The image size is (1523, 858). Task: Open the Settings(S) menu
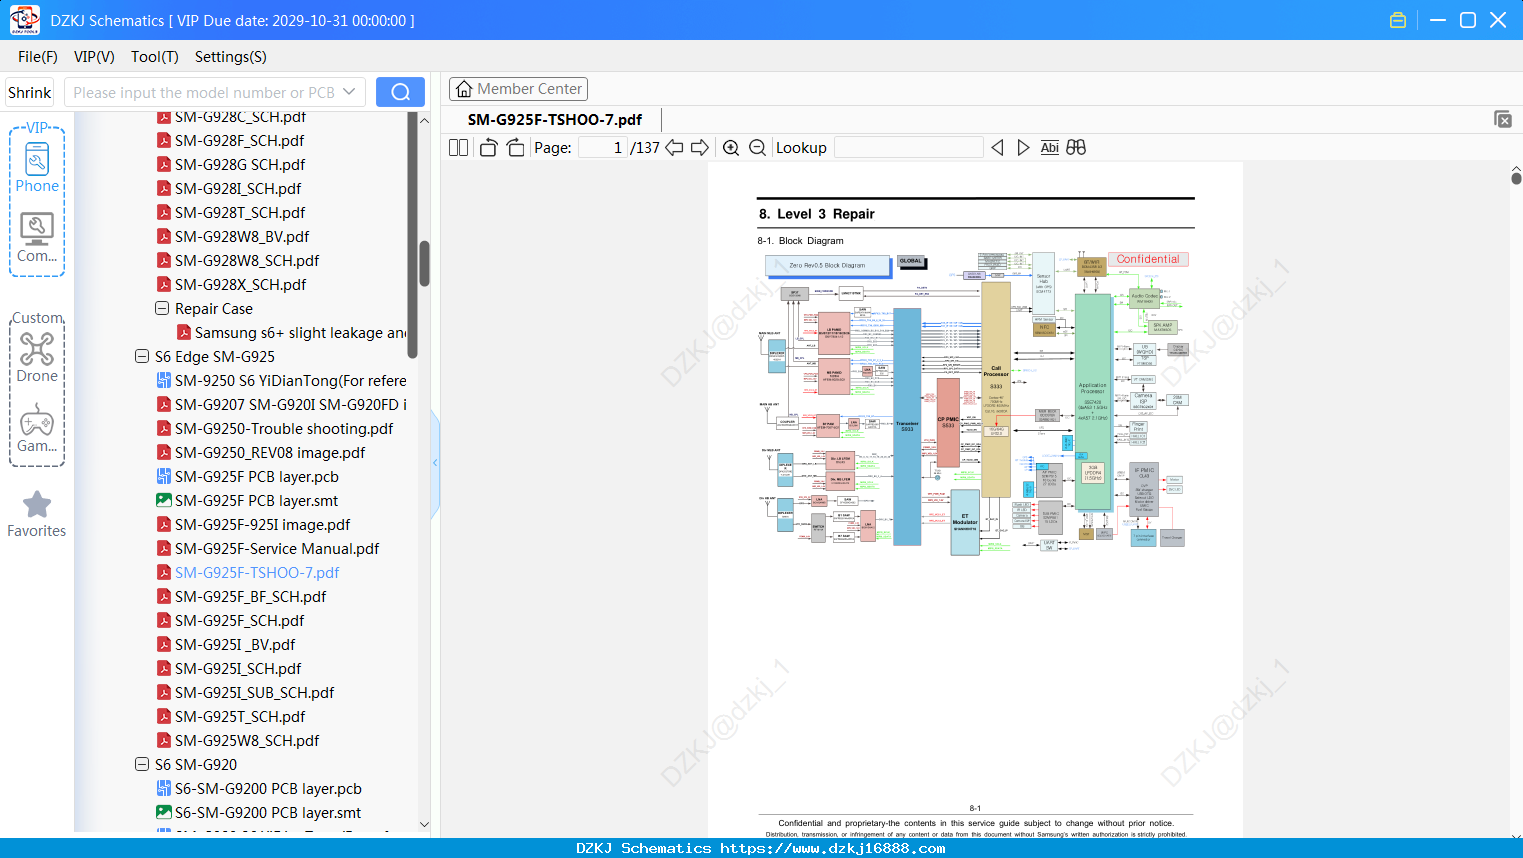[231, 57]
